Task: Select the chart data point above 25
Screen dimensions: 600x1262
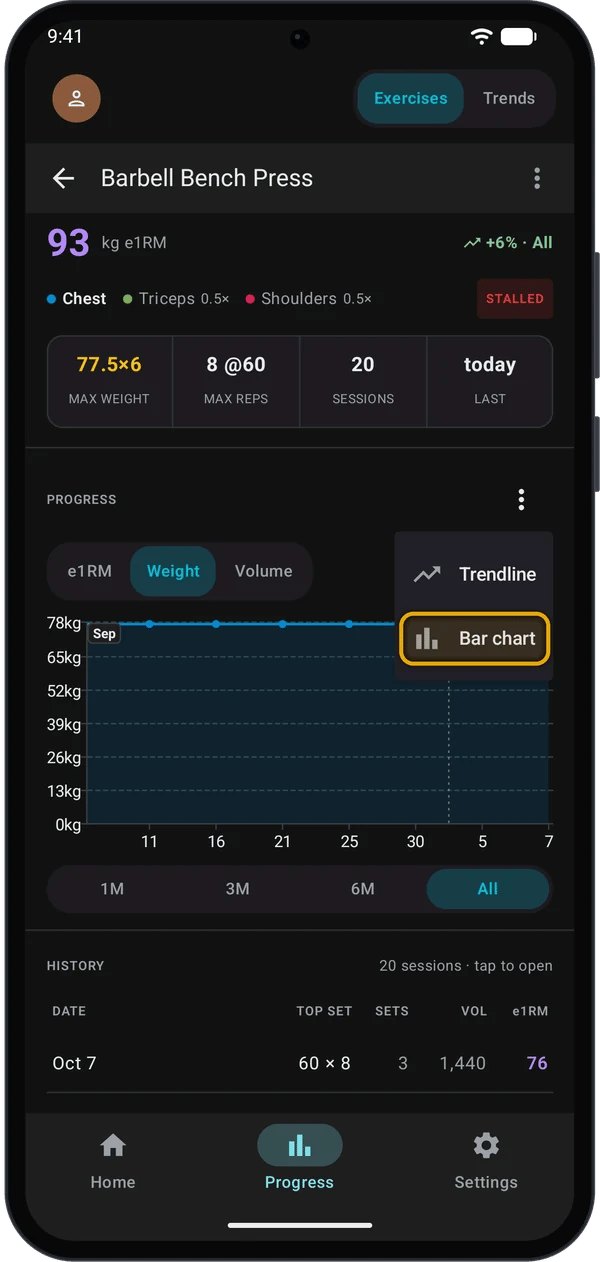Action: [349, 624]
